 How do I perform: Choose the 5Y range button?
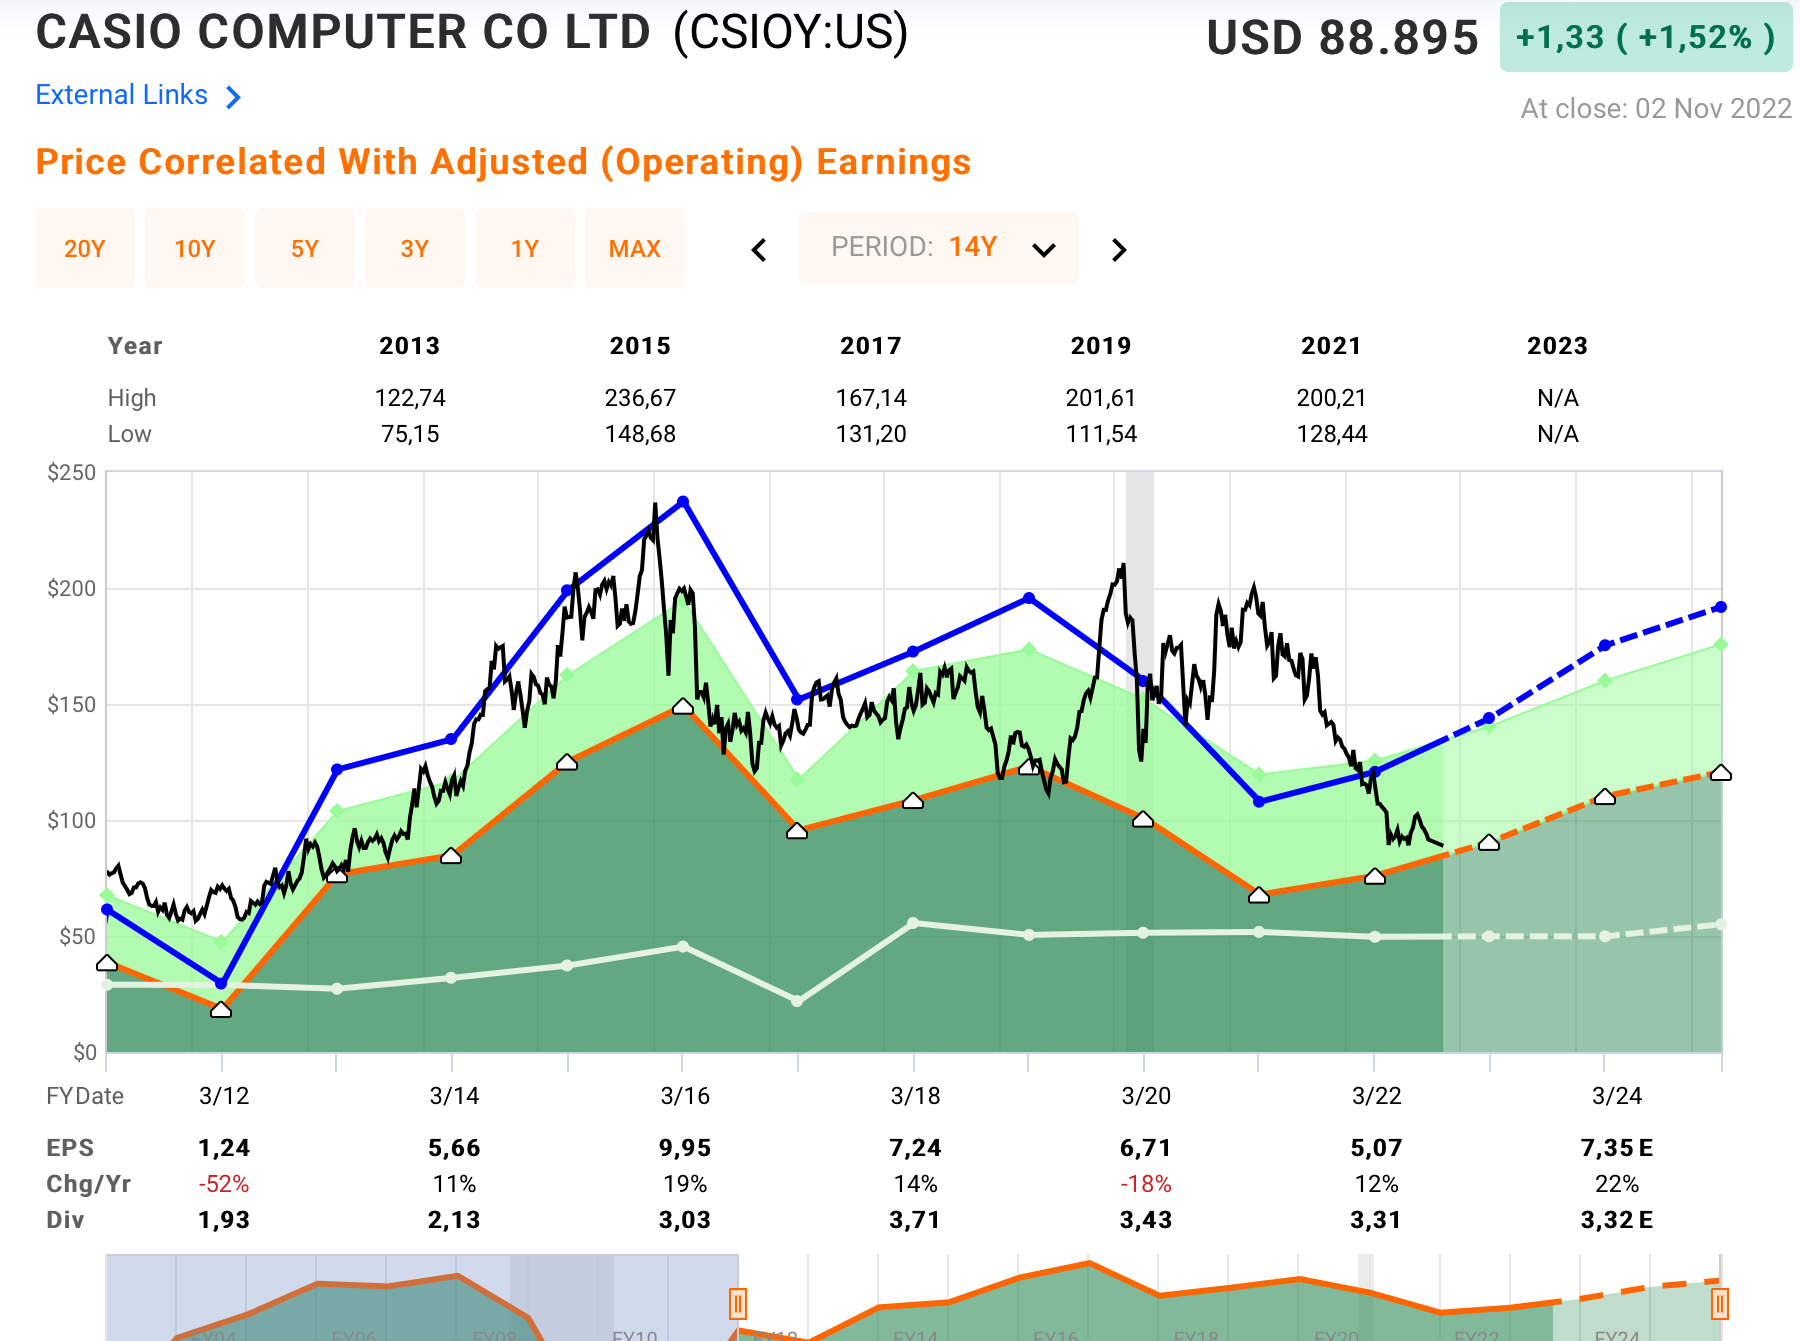tap(305, 248)
